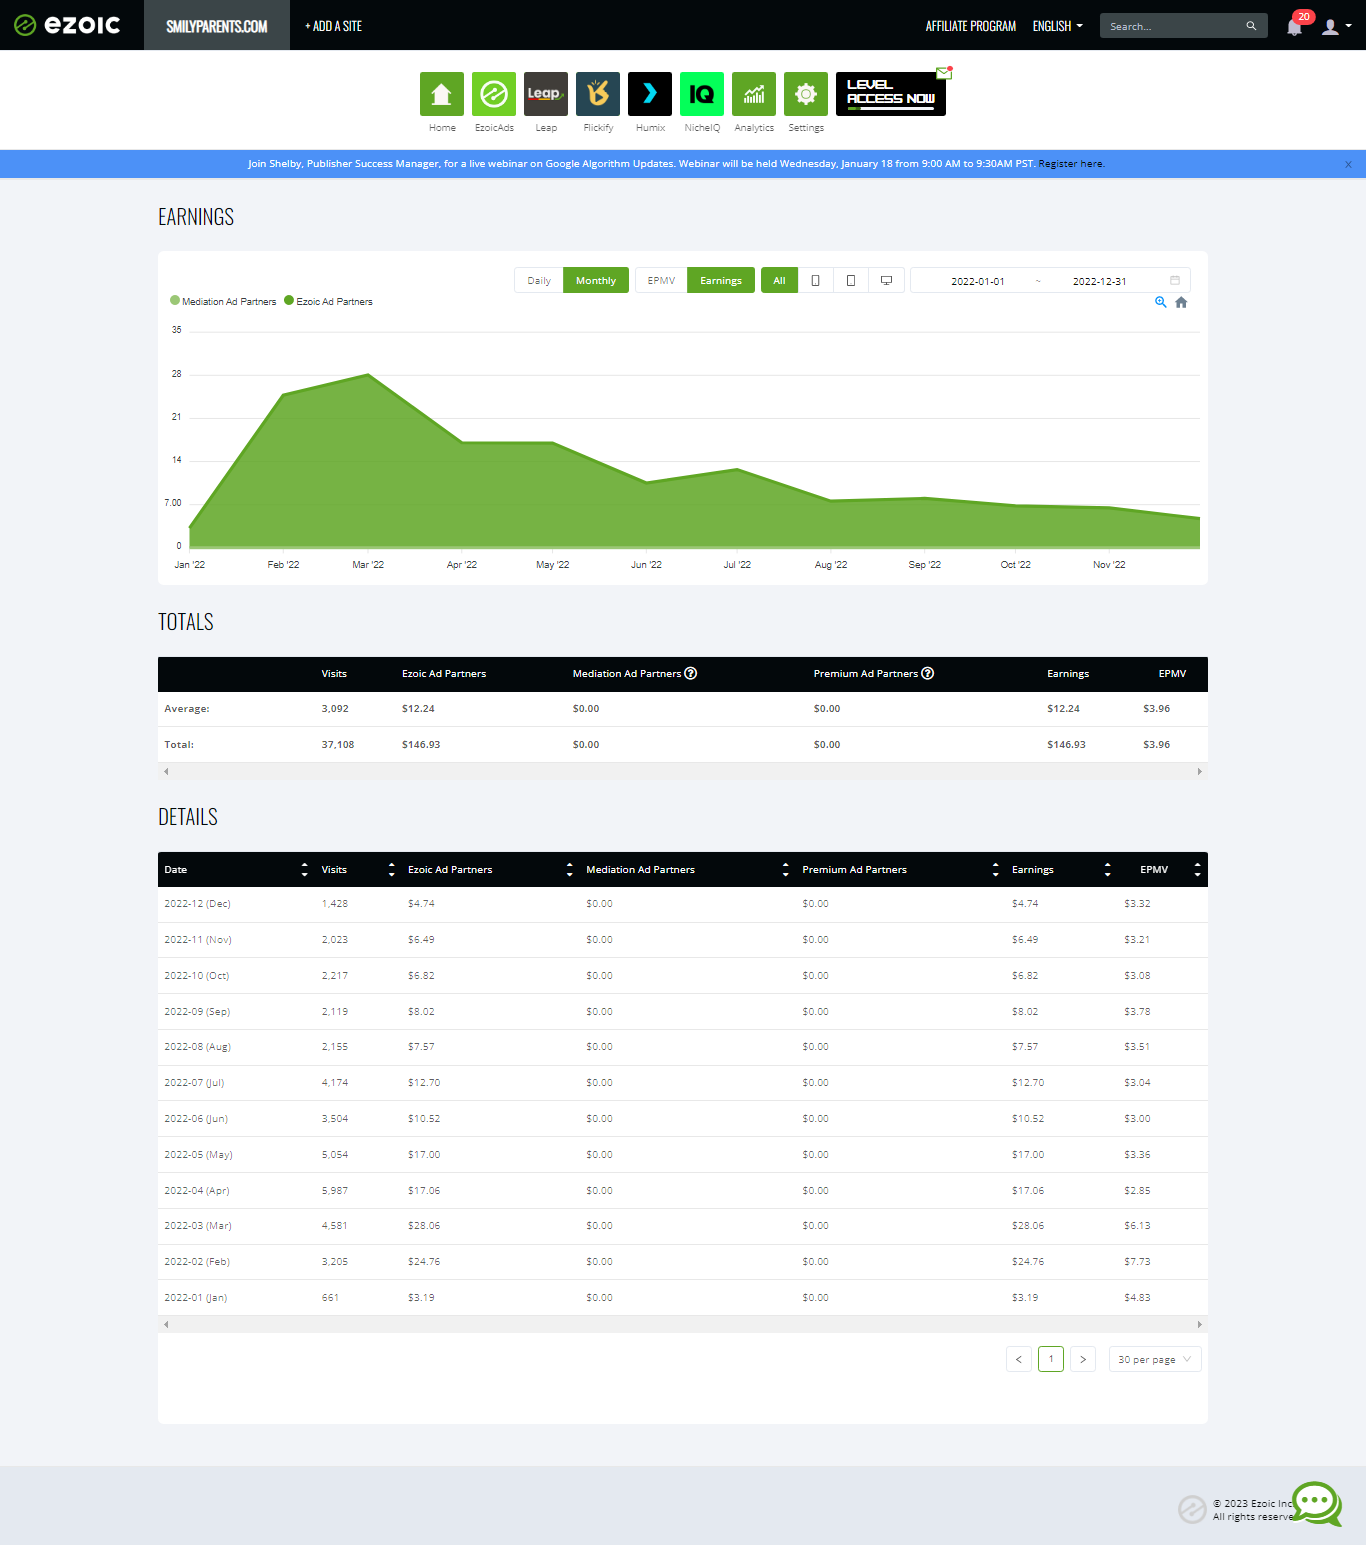Open the notifications bell
Viewport: 1366px width, 1545px height.
pos(1295,27)
